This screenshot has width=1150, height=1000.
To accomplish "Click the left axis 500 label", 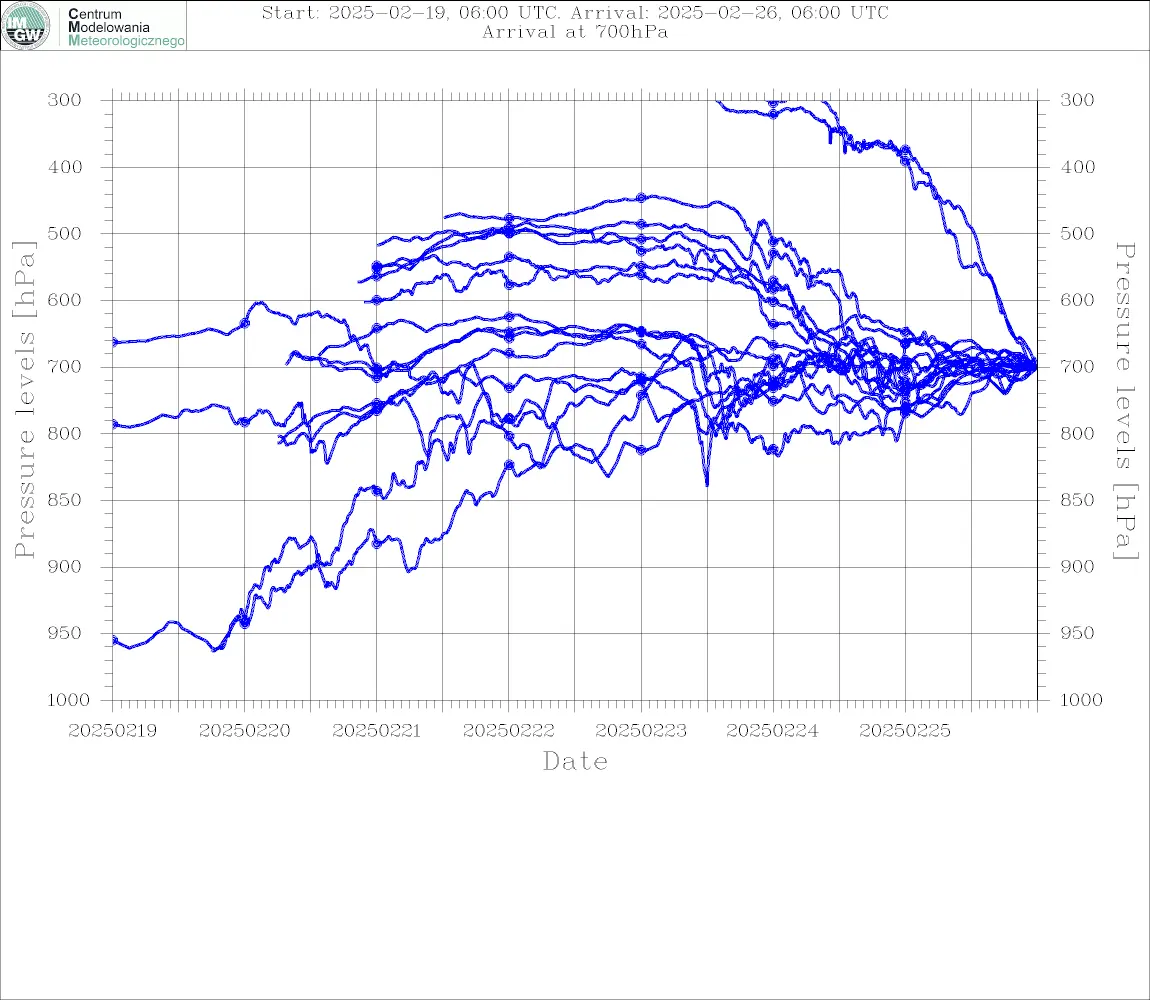I will [65, 233].
